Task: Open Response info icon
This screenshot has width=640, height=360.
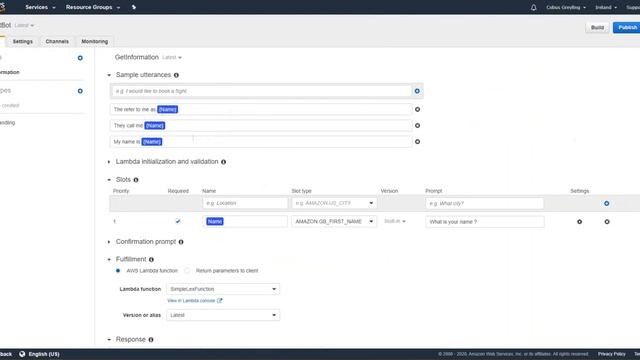Action: (x=151, y=340)
